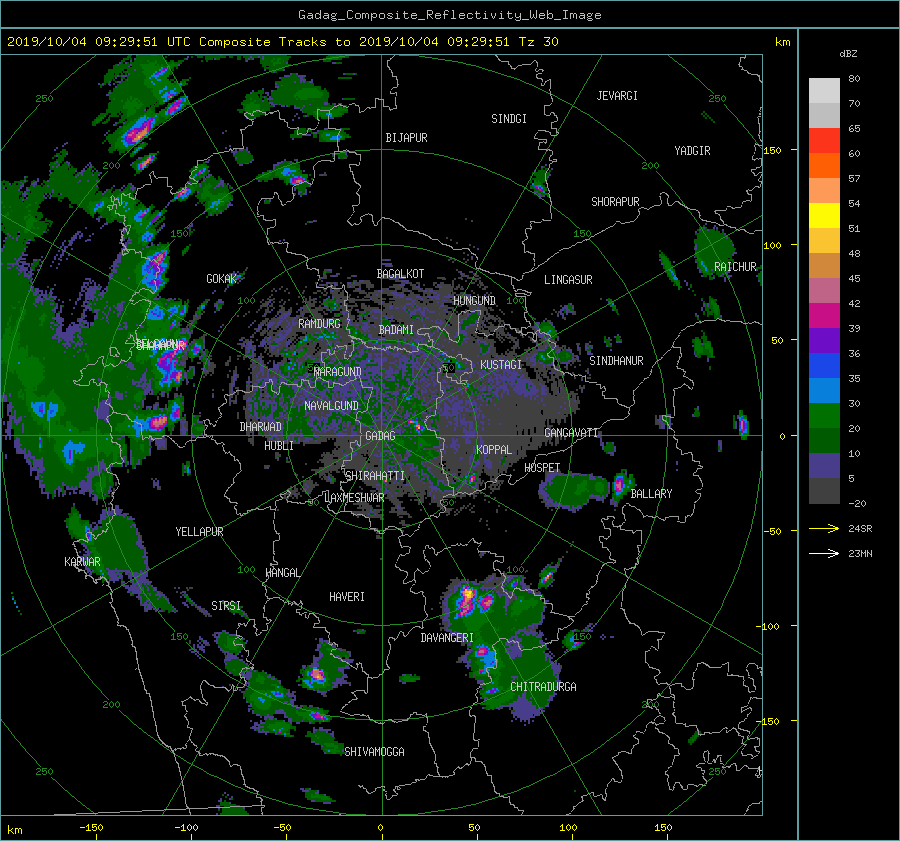900x841 pixels.
Task: Click the YELLAPUR city label
Action: 199,532
